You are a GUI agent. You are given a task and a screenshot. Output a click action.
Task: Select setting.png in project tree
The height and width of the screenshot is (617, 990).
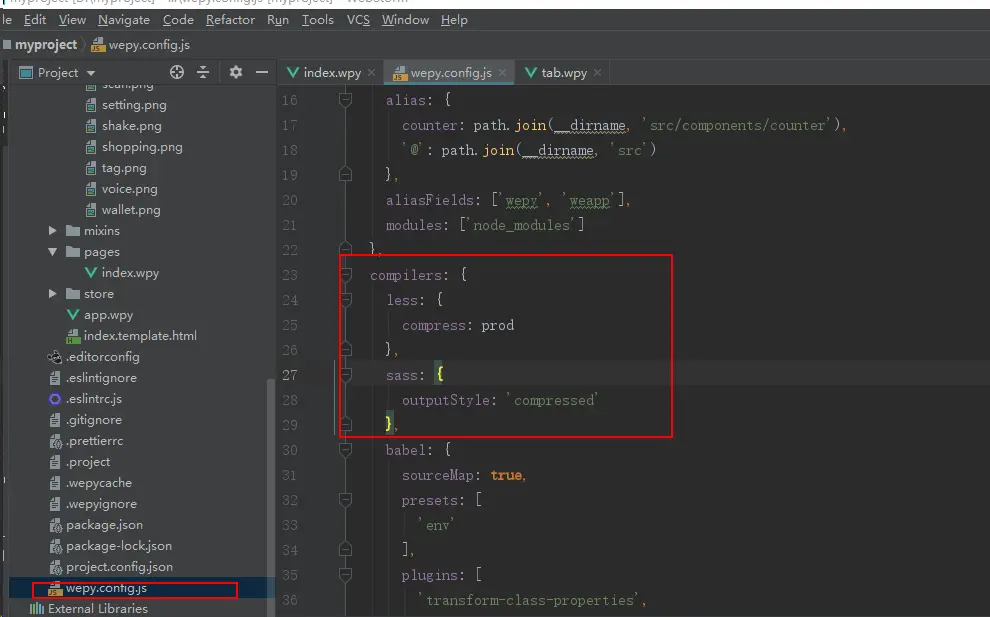134,105
